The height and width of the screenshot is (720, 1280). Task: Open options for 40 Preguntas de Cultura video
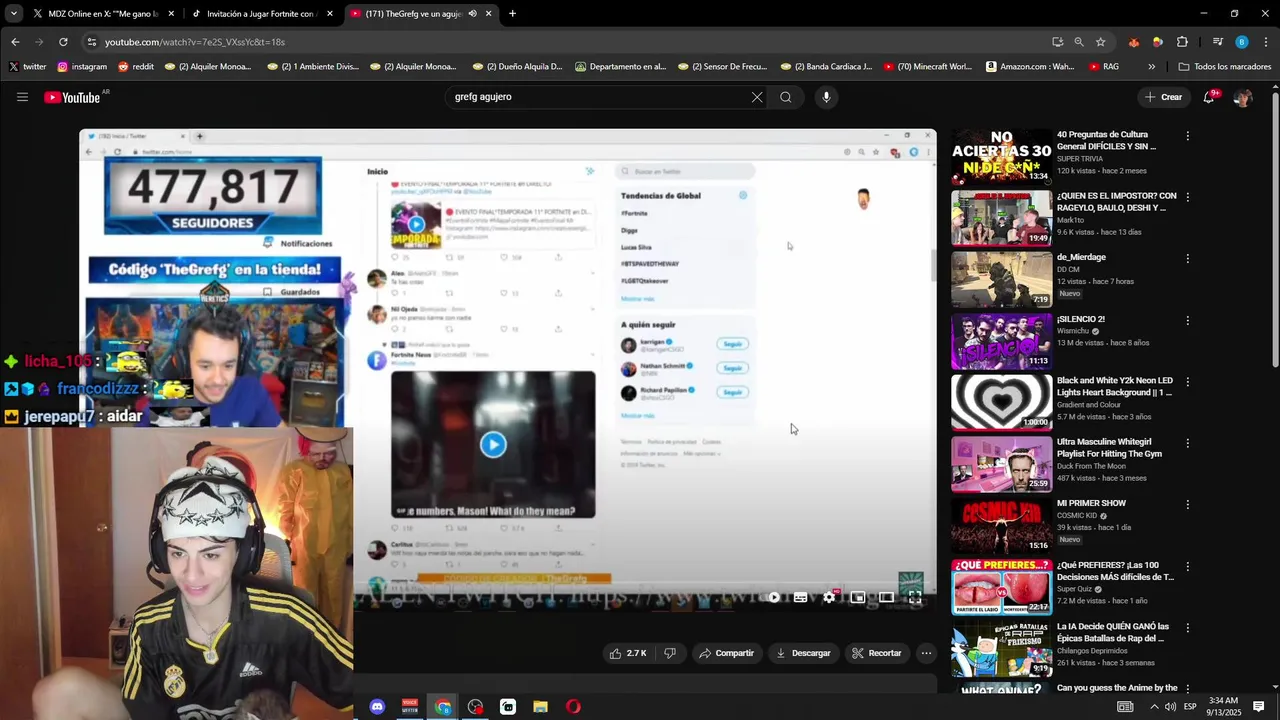pos(1187,136)
